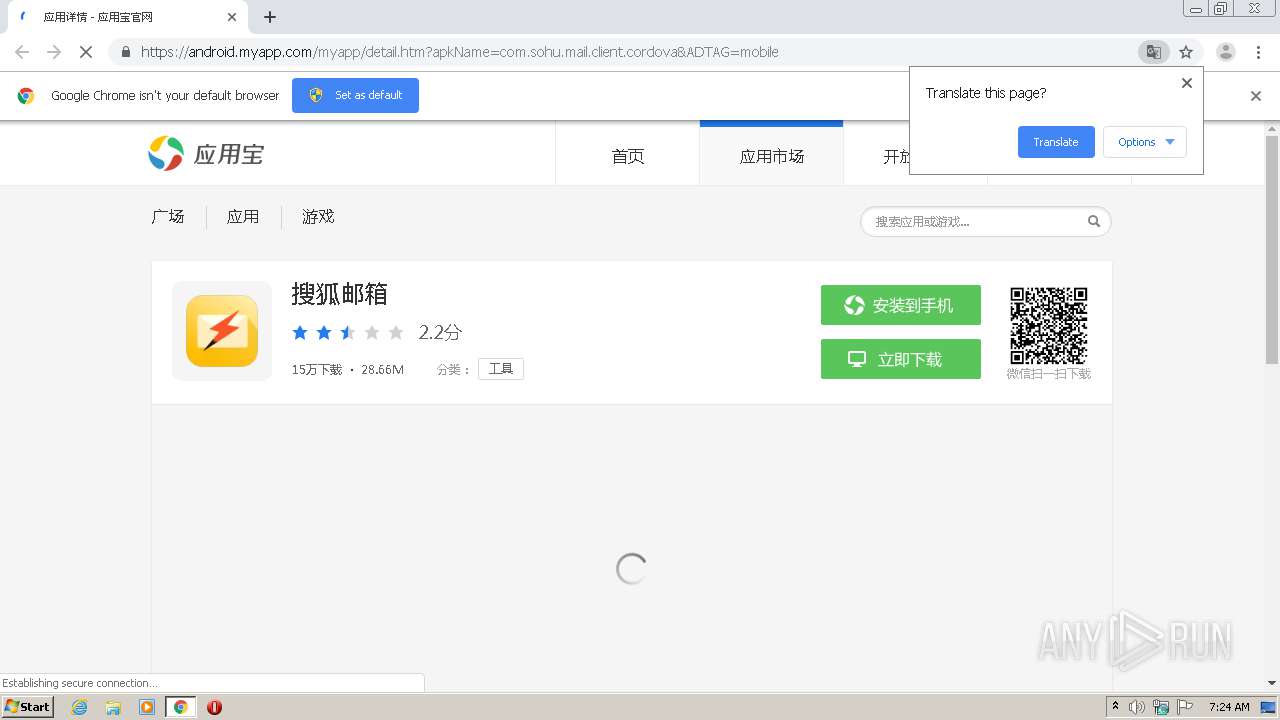Click the action center flag icon
This screenshot has height=720, width=1280.
tap(1185, 707)
